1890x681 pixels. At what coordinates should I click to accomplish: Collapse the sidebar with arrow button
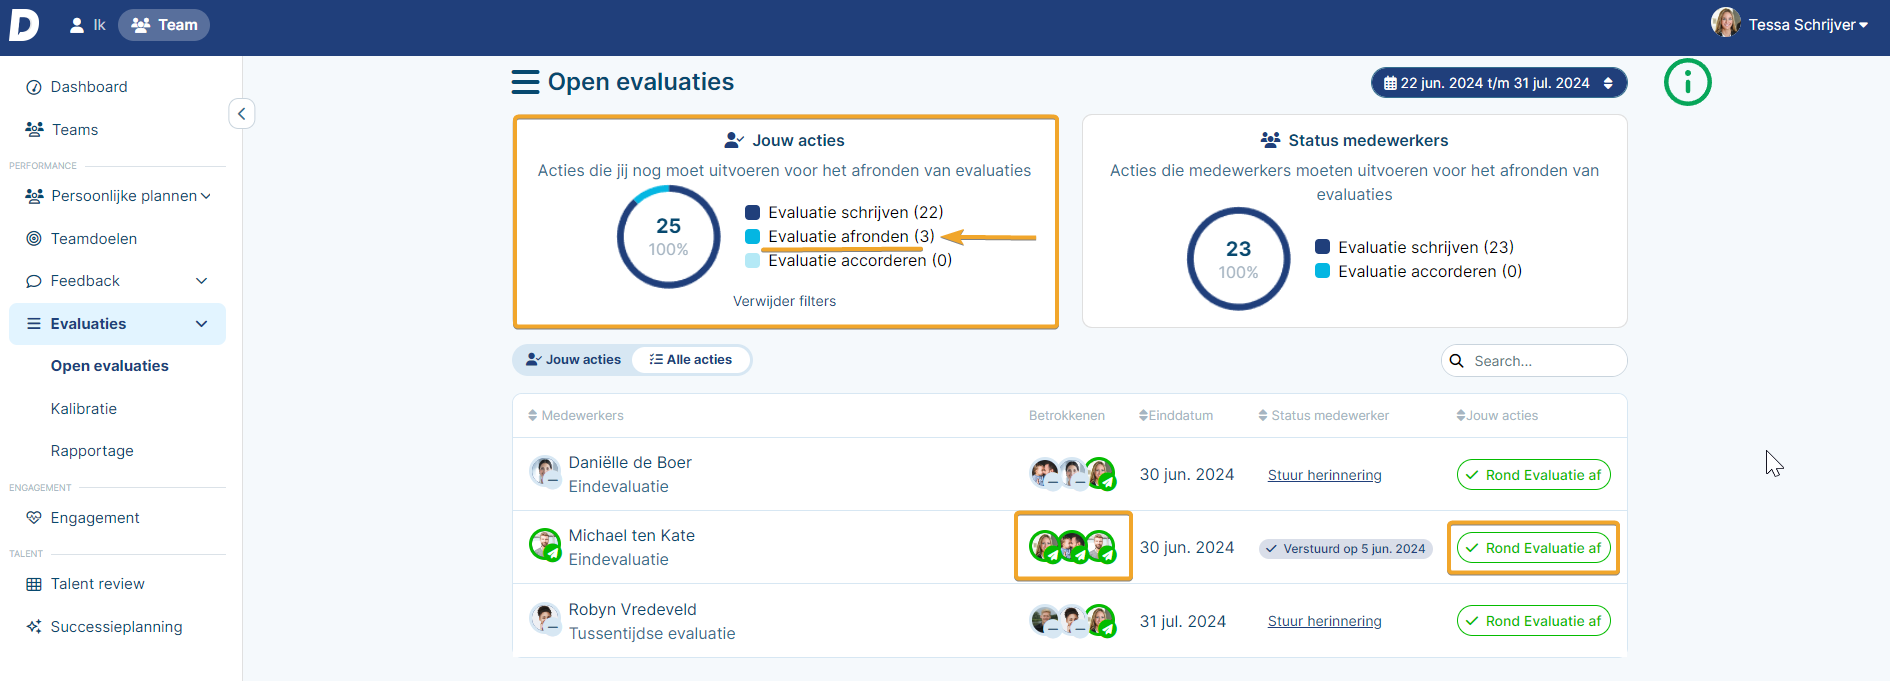242,113
